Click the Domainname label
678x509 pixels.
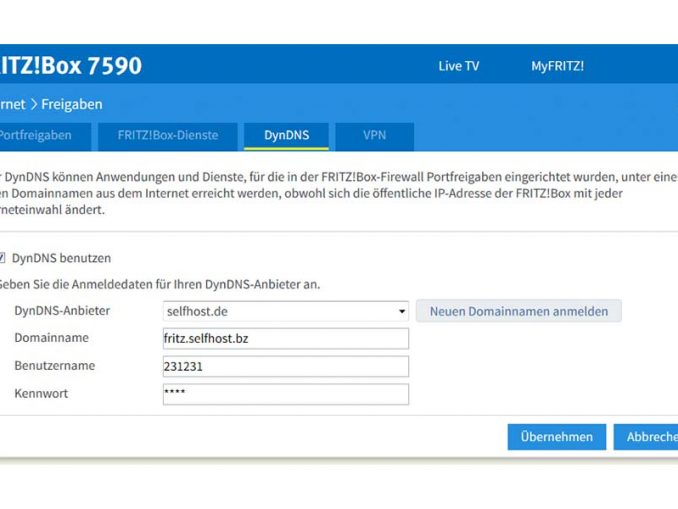click(51, 338)
